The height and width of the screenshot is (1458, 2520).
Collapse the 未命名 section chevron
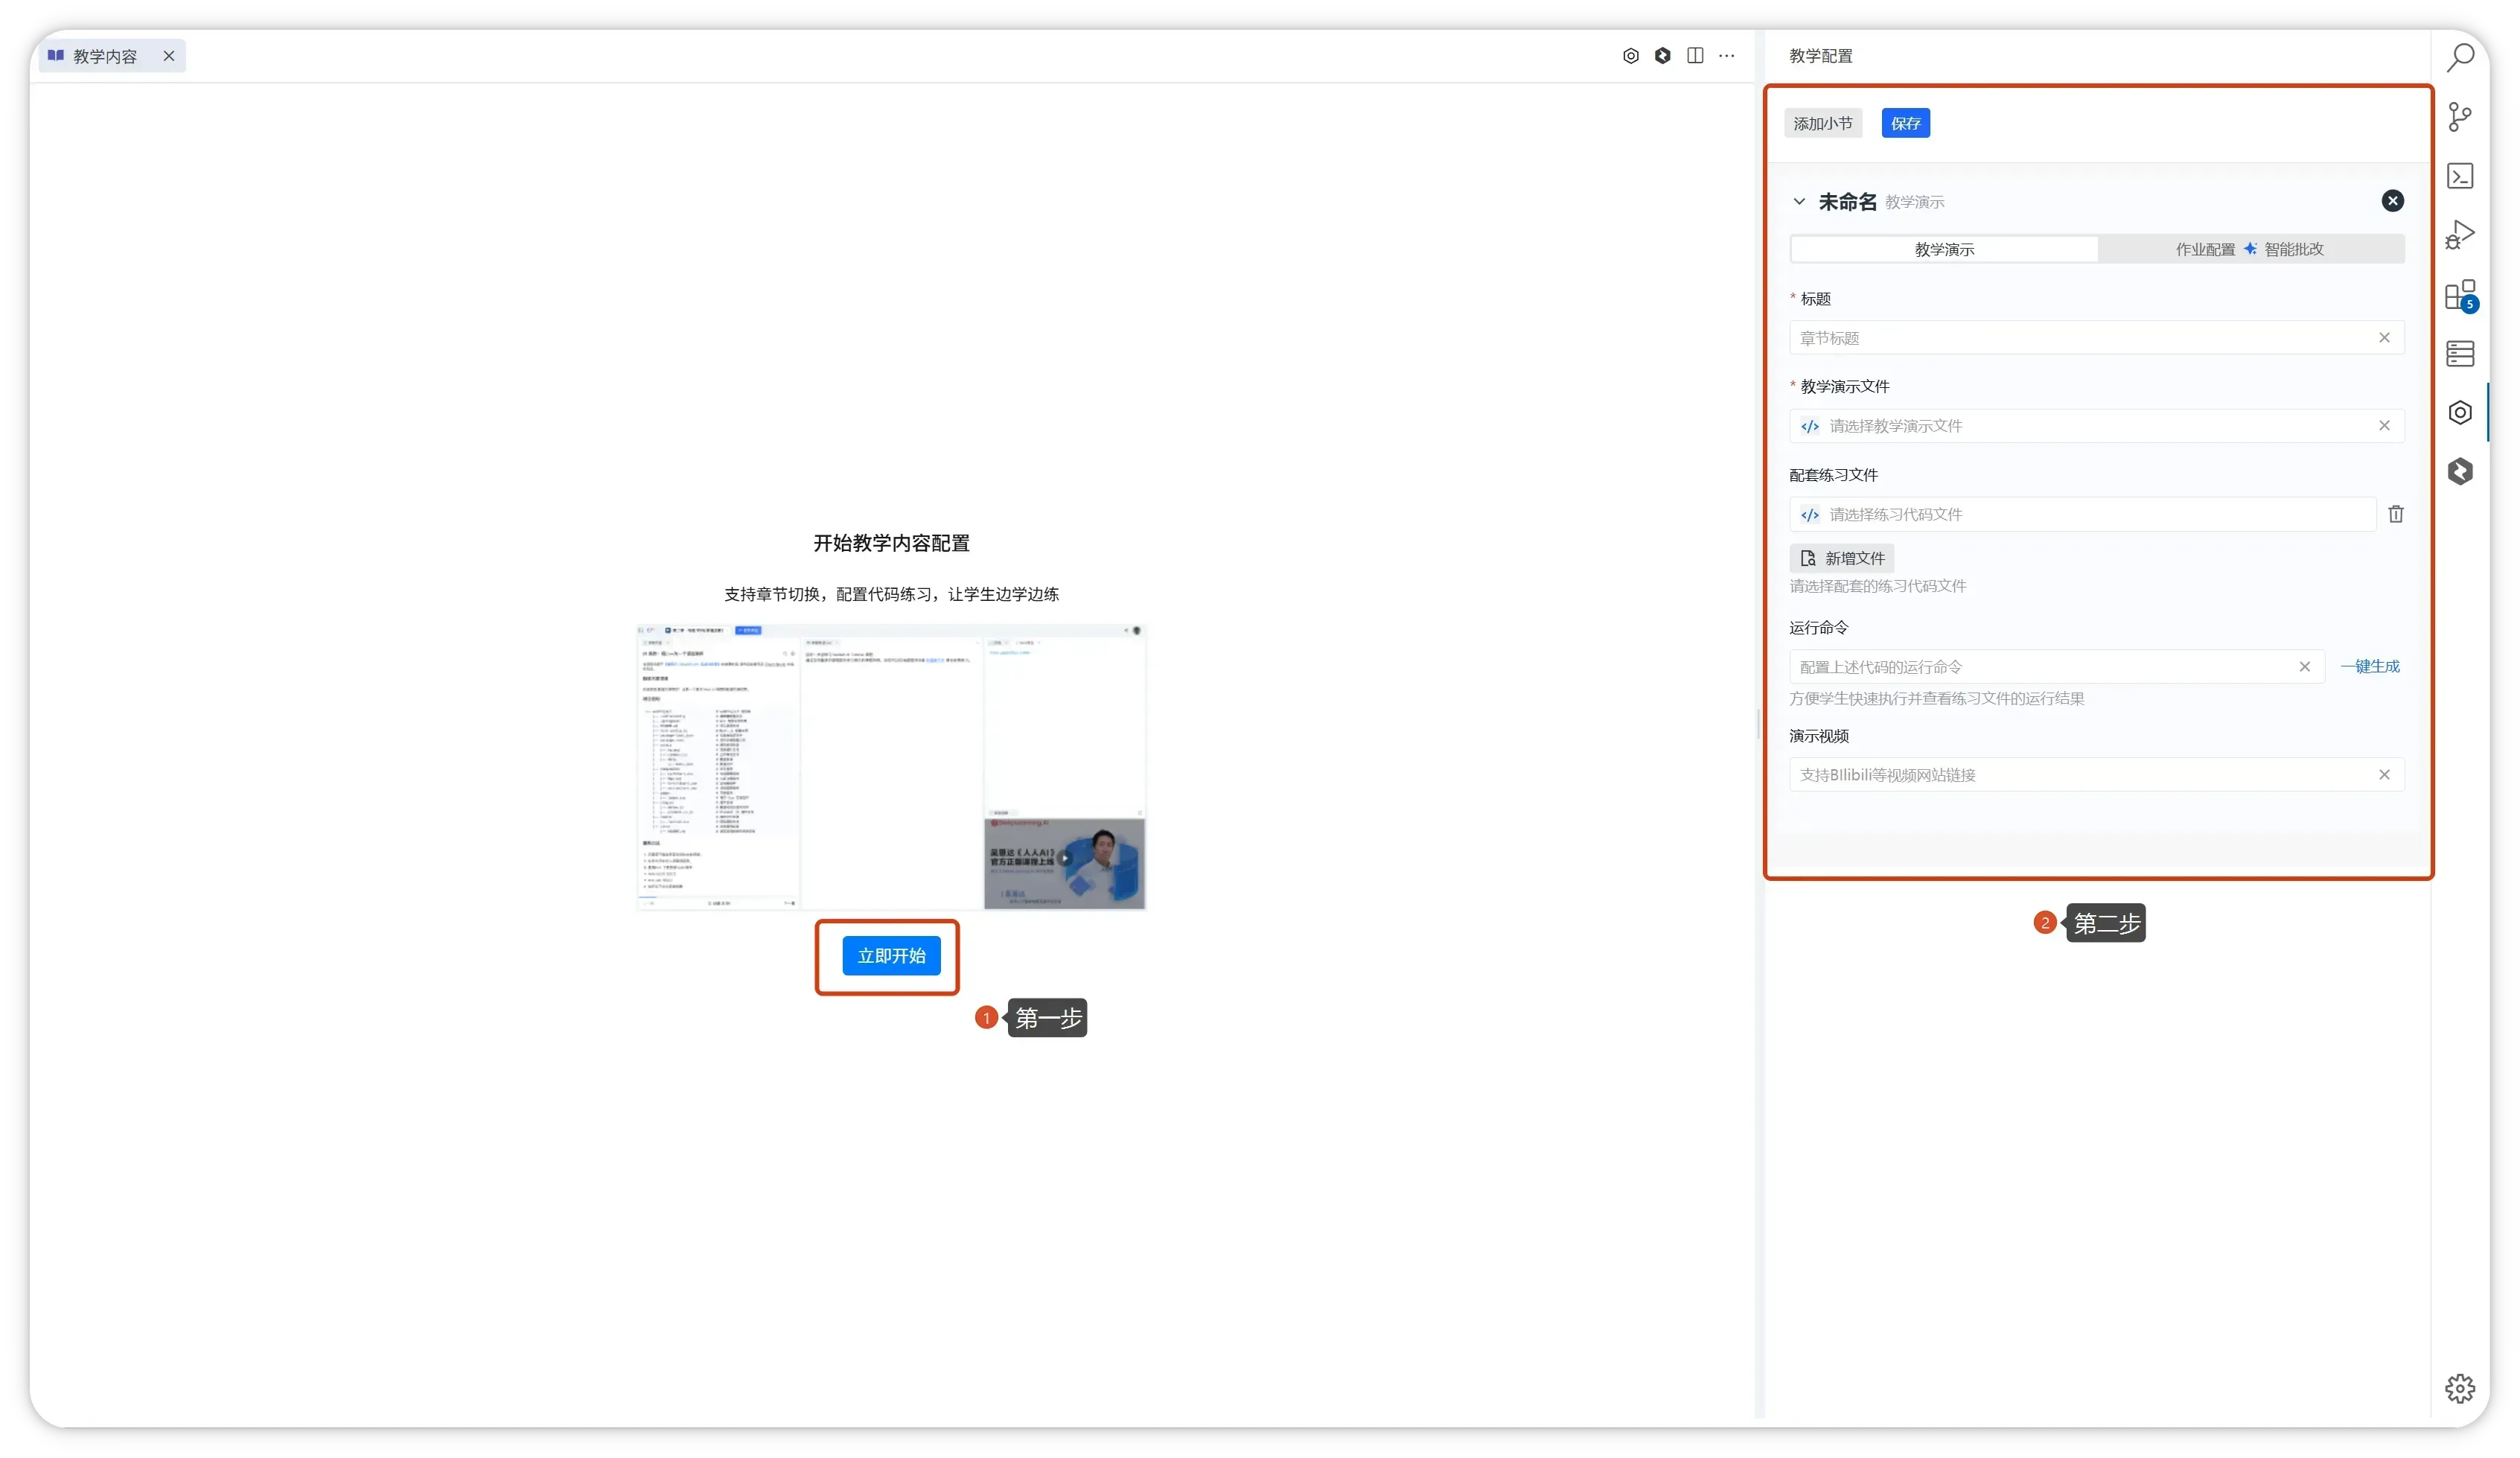click(1799, 202)
